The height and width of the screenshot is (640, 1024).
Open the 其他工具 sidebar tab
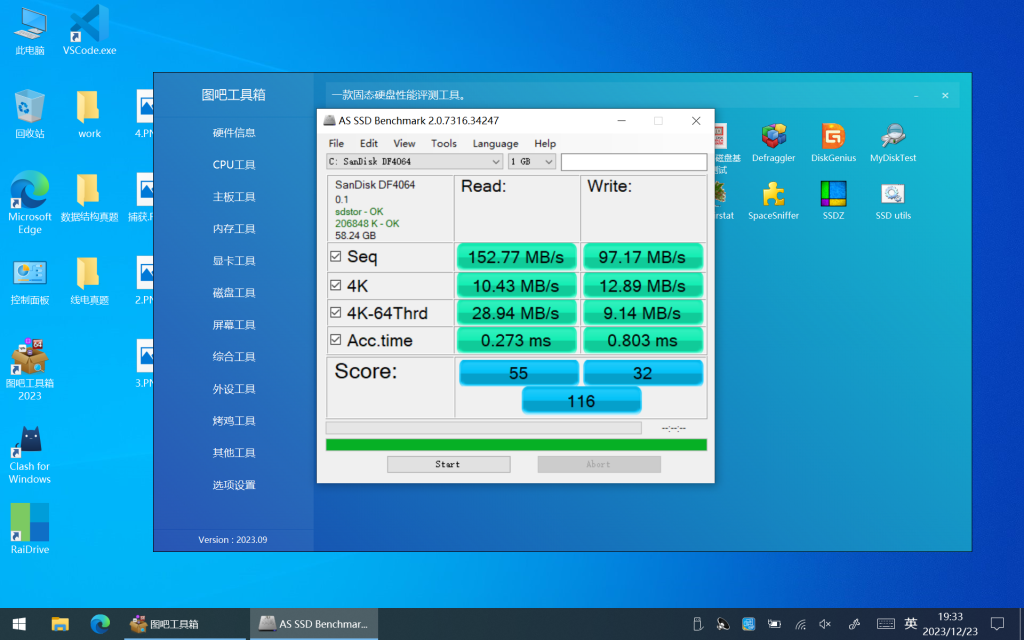[234, 453]
